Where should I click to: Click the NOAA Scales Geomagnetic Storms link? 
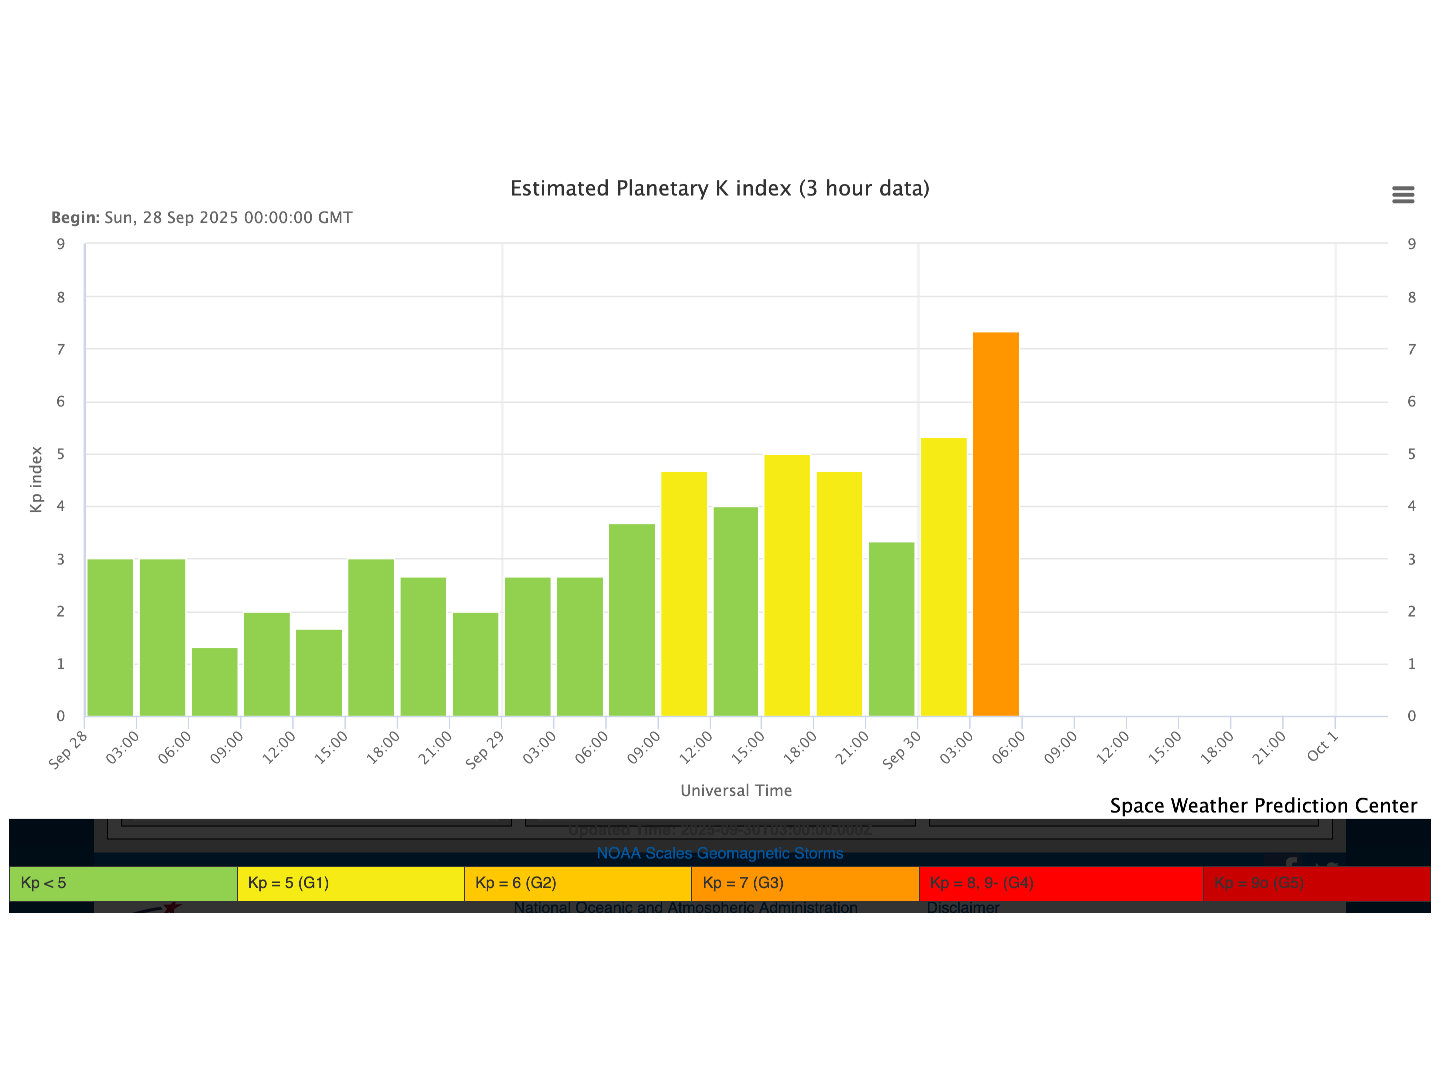(x=719, y=853)
